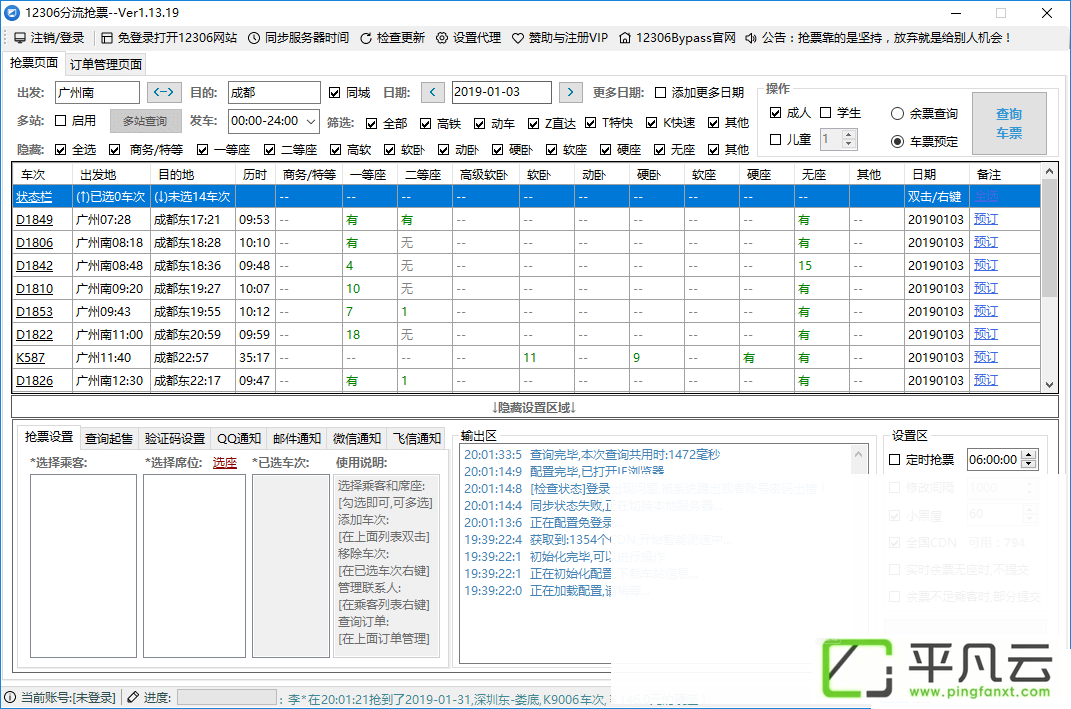Swap departure and destination with the arrow button
The height and width of the screenshot is (709, 1071).
[164, 92]
